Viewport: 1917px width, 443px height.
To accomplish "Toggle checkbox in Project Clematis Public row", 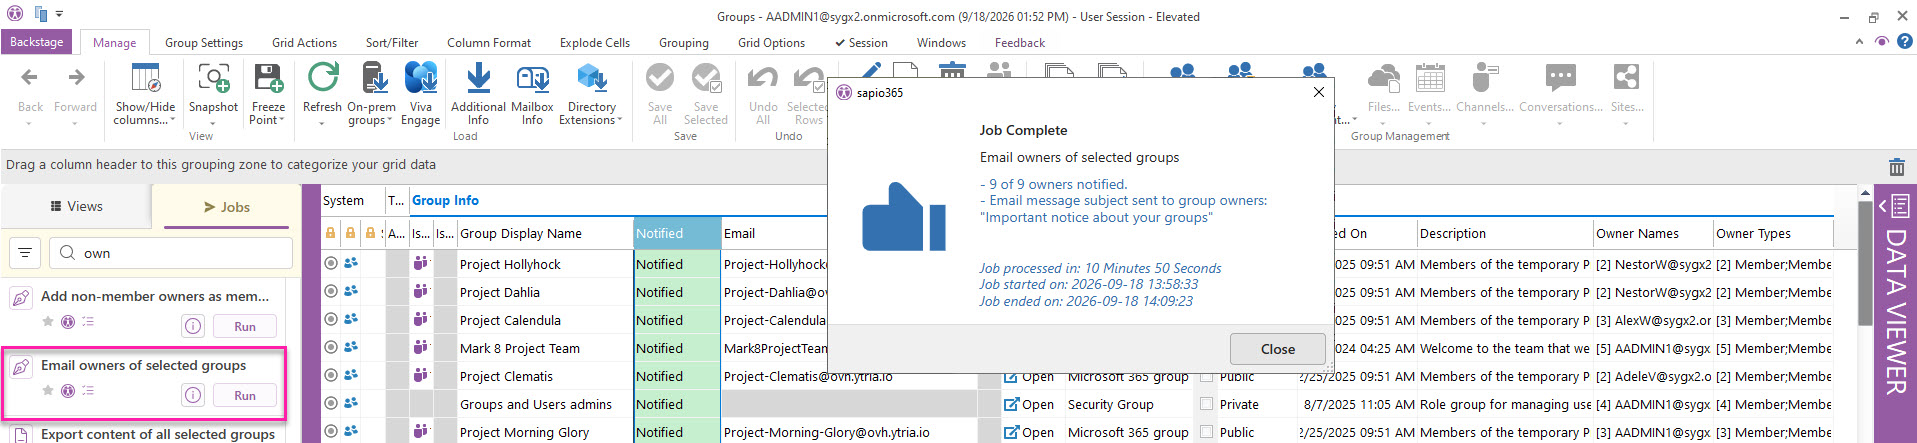I will pyautogui.click(x=1207, y=377).
